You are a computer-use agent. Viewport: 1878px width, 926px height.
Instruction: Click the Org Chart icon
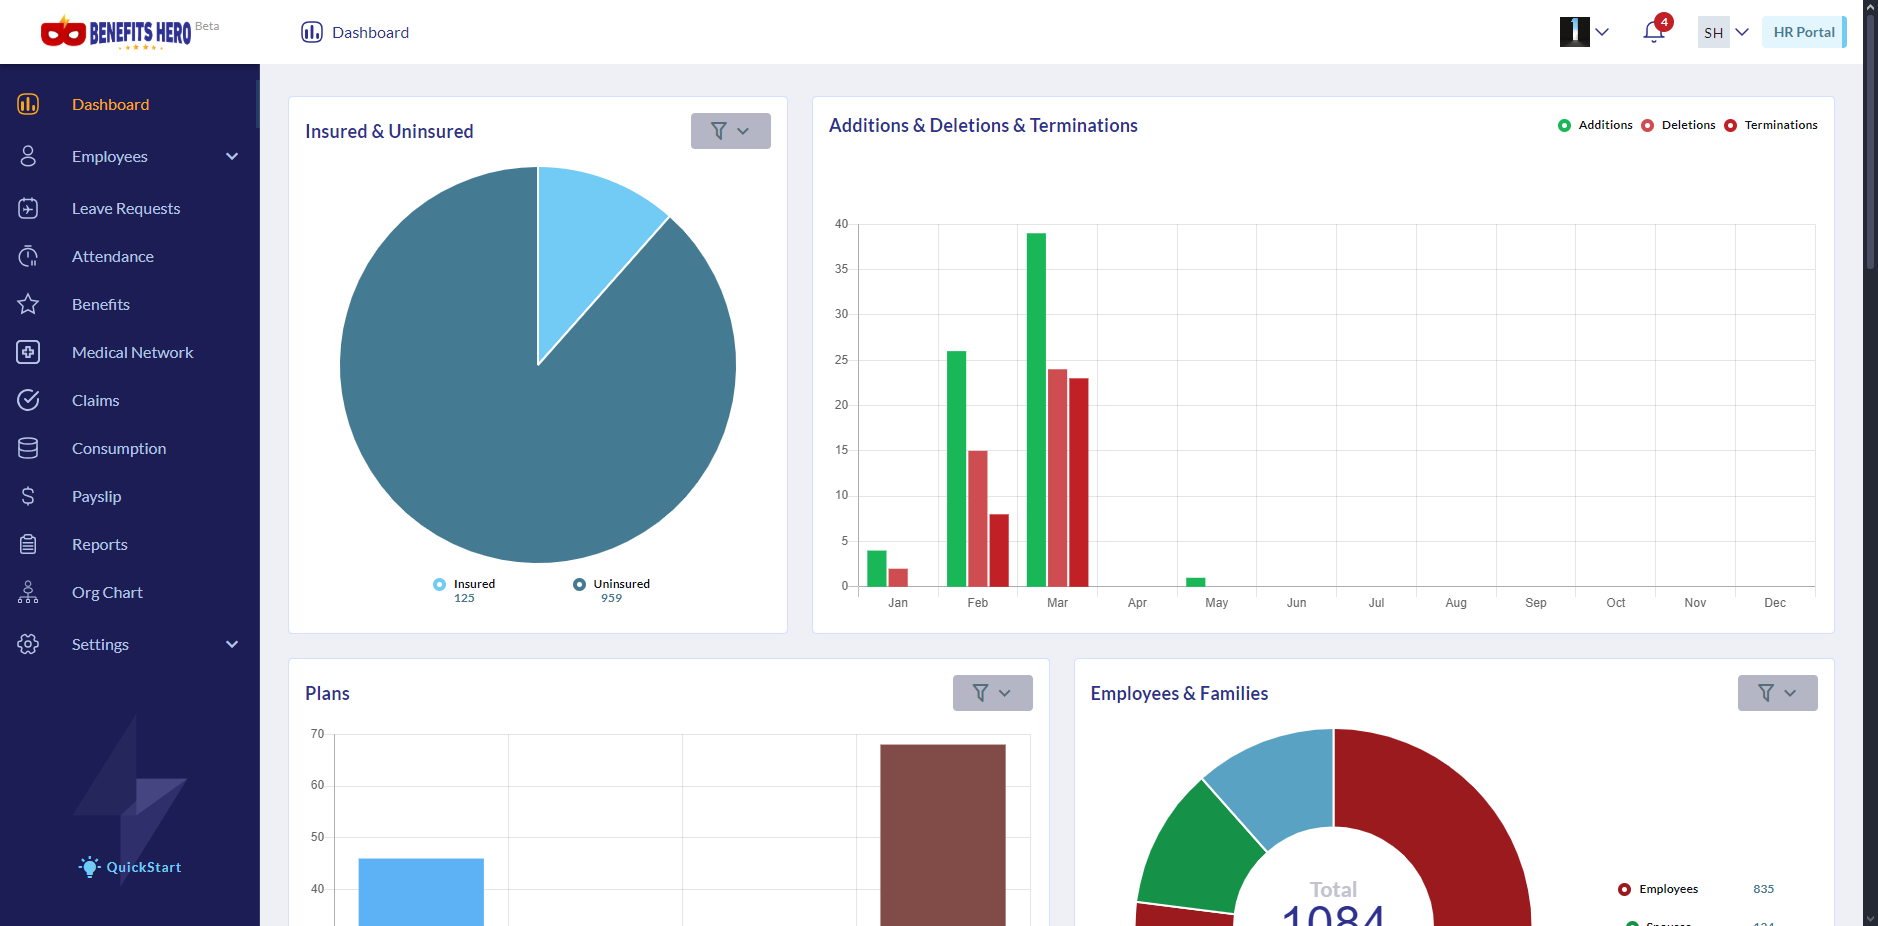click(x=28, y=592)
